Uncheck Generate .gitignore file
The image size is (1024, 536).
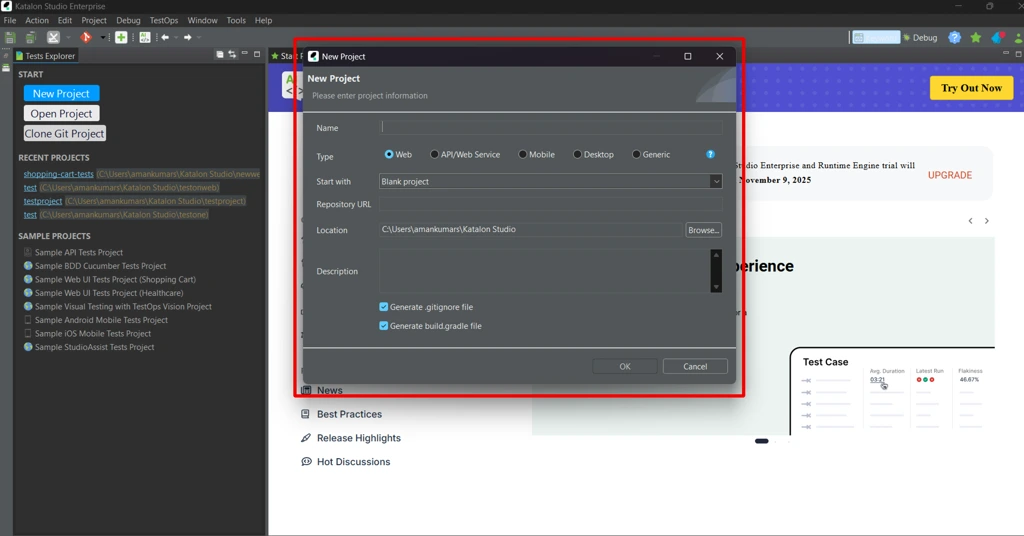tap(384, 307)
